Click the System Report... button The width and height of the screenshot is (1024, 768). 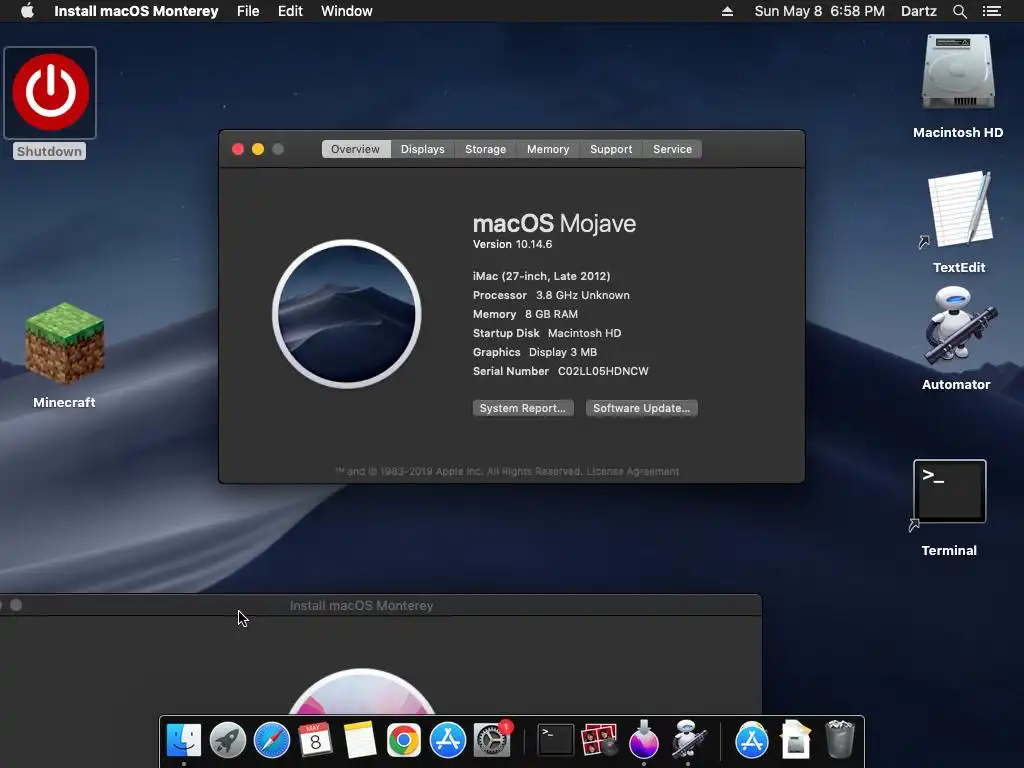point(522,408)
